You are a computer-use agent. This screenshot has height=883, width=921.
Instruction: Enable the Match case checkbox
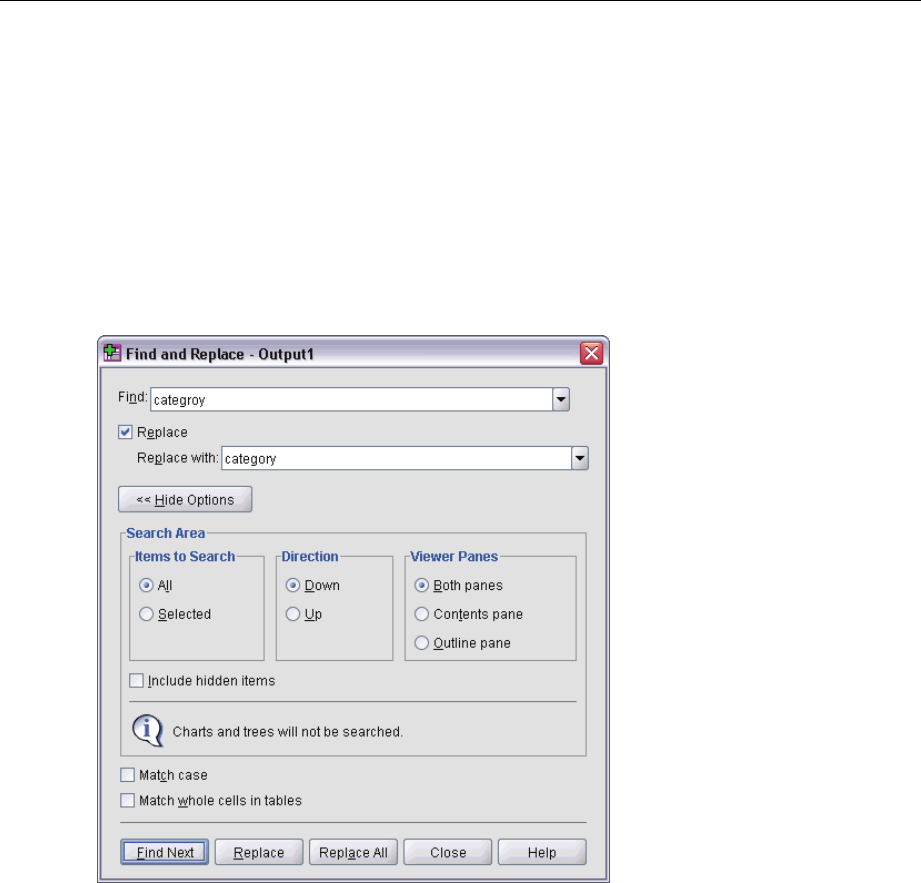pos(127,775)
